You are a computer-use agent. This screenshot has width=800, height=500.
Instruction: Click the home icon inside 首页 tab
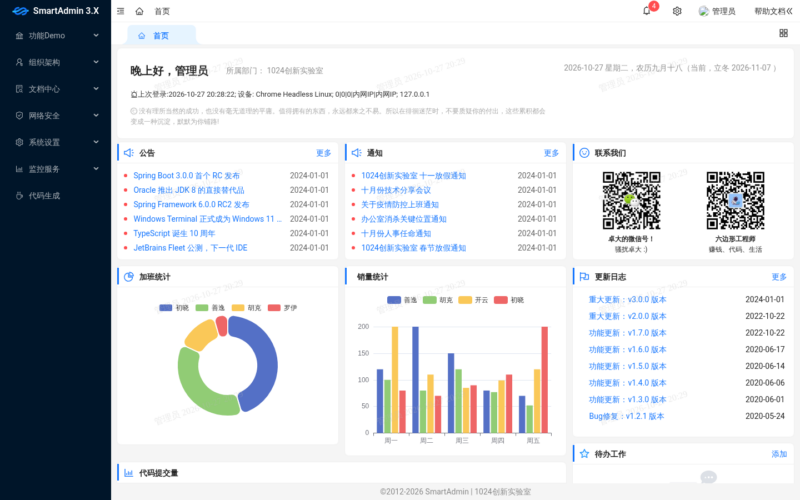pos(142,36)
